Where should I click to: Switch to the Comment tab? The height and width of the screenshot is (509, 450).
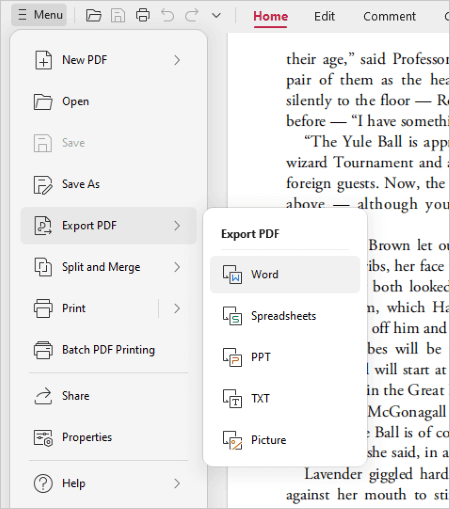(x=389, y=16)
